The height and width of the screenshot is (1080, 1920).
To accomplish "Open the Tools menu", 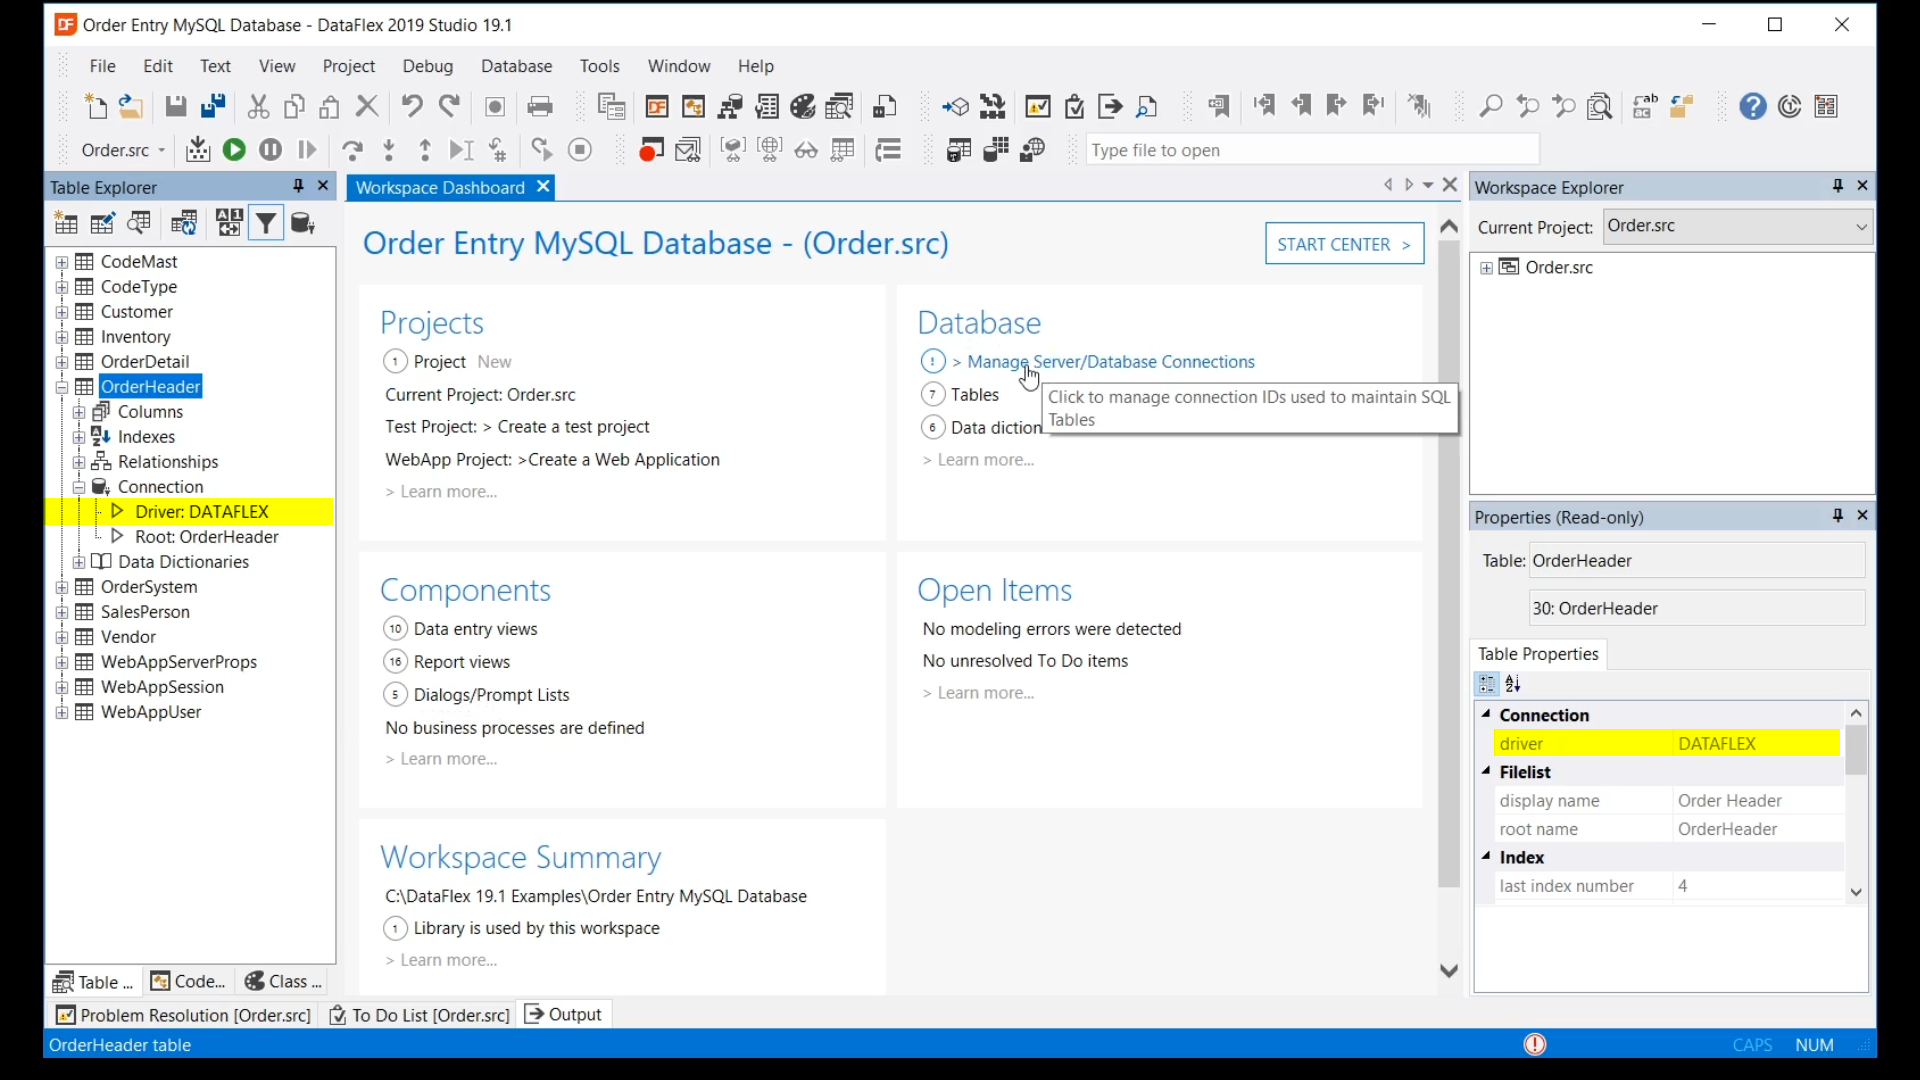I will pos(600,66).
